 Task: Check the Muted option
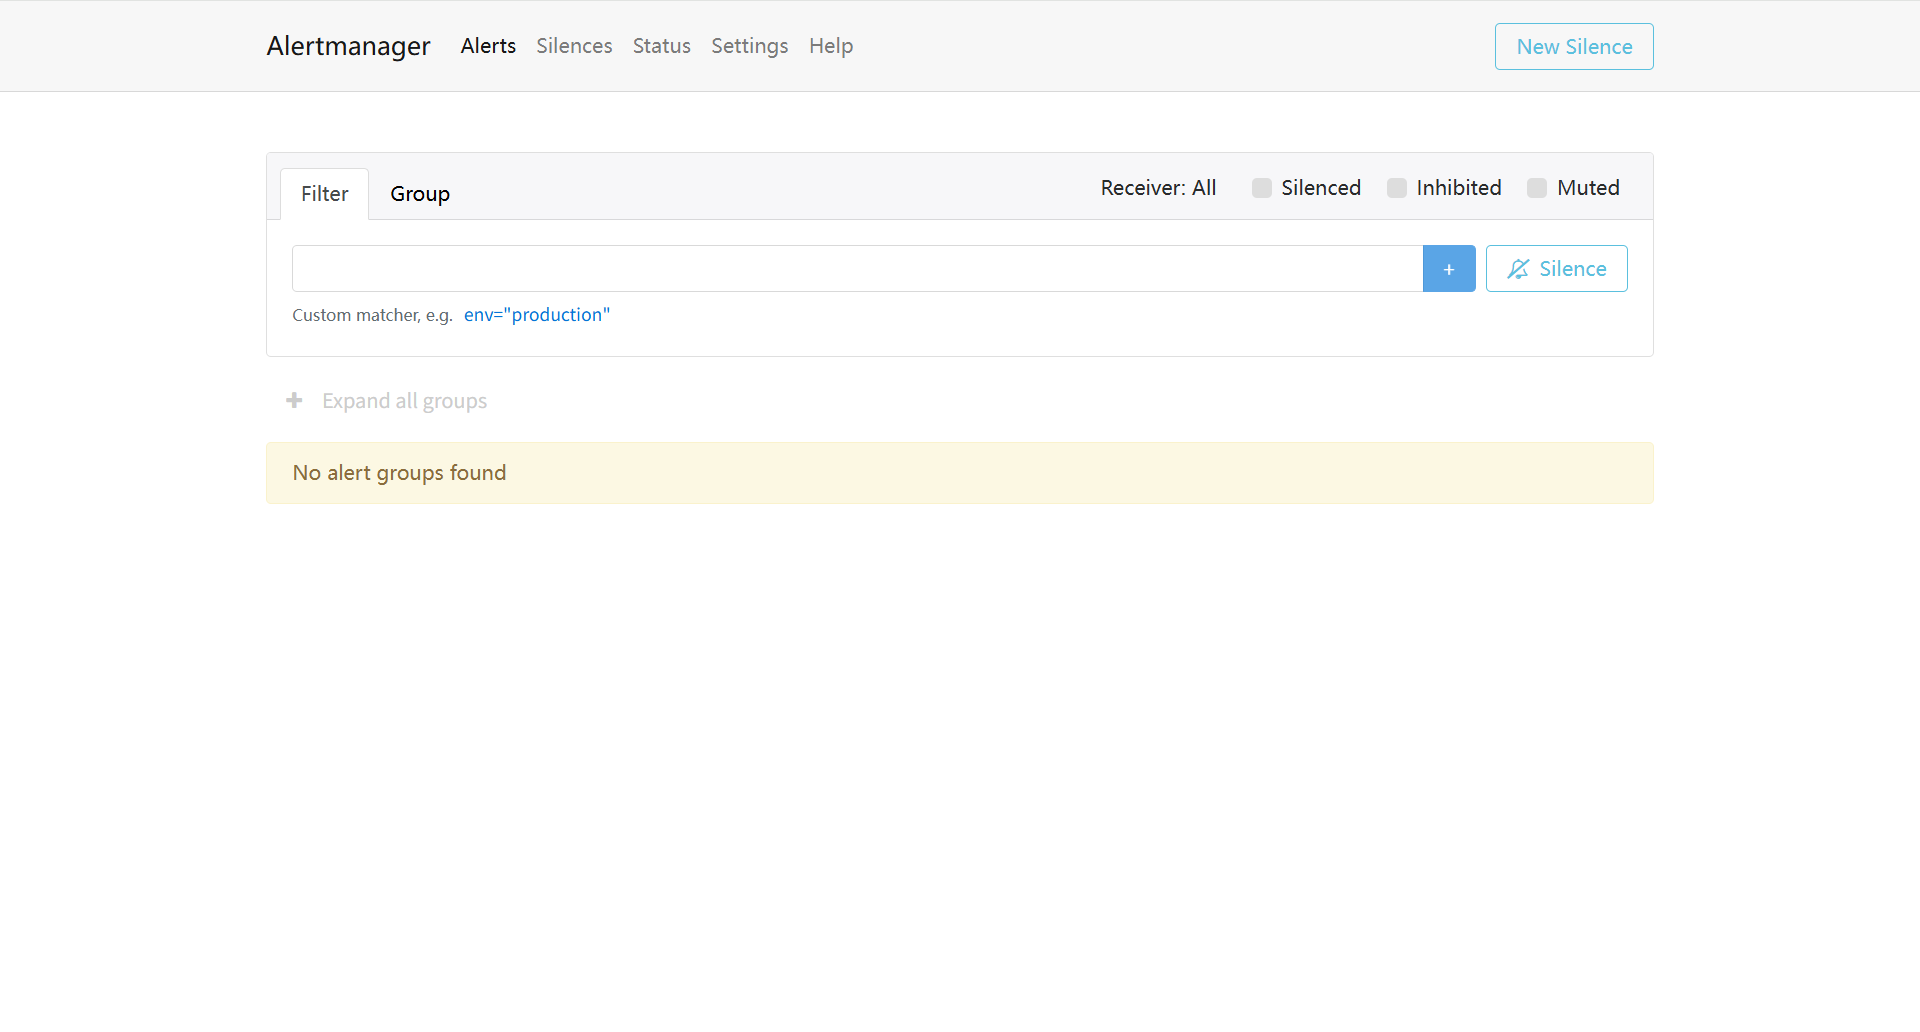[x=1537, y=188]
